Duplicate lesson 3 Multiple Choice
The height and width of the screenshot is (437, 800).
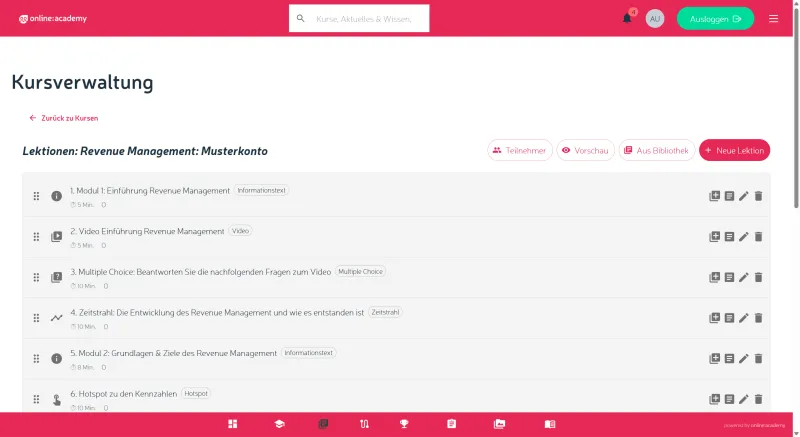tap(714, 277)
